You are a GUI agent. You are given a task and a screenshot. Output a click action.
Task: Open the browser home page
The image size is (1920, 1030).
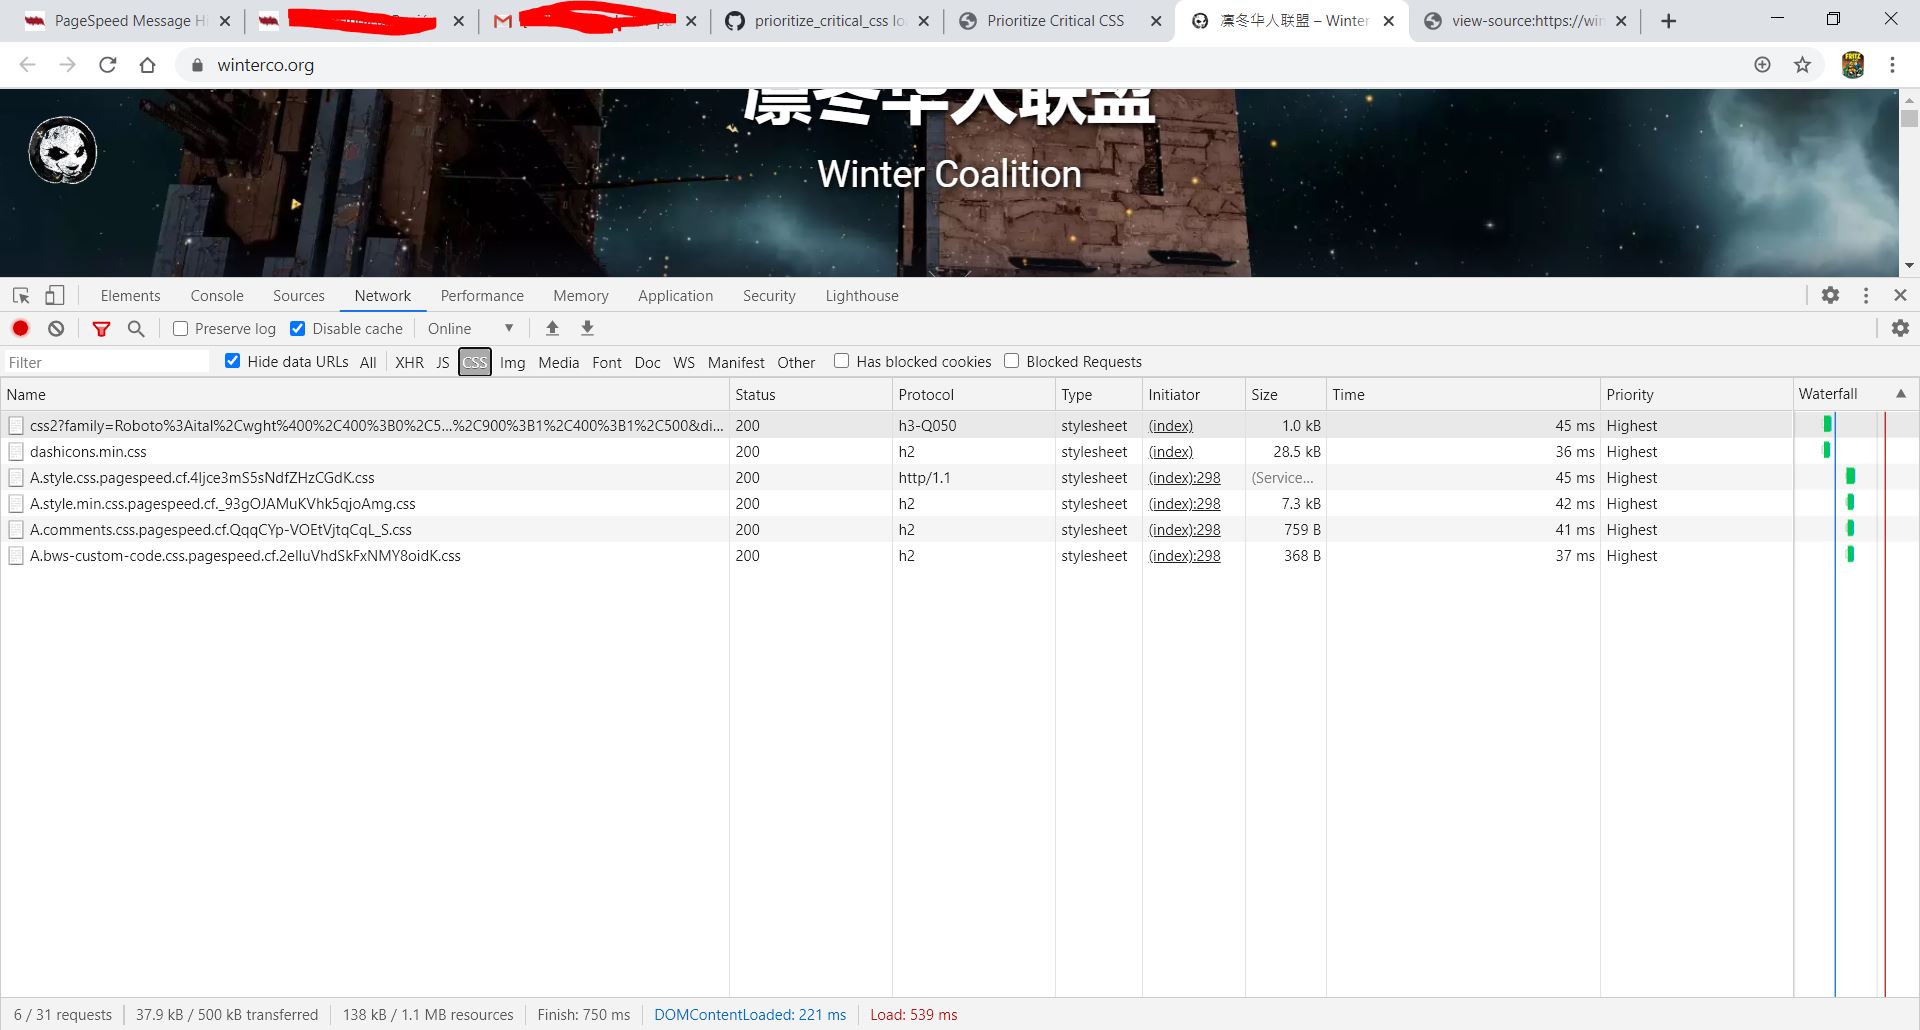click(x=147, y=65)
